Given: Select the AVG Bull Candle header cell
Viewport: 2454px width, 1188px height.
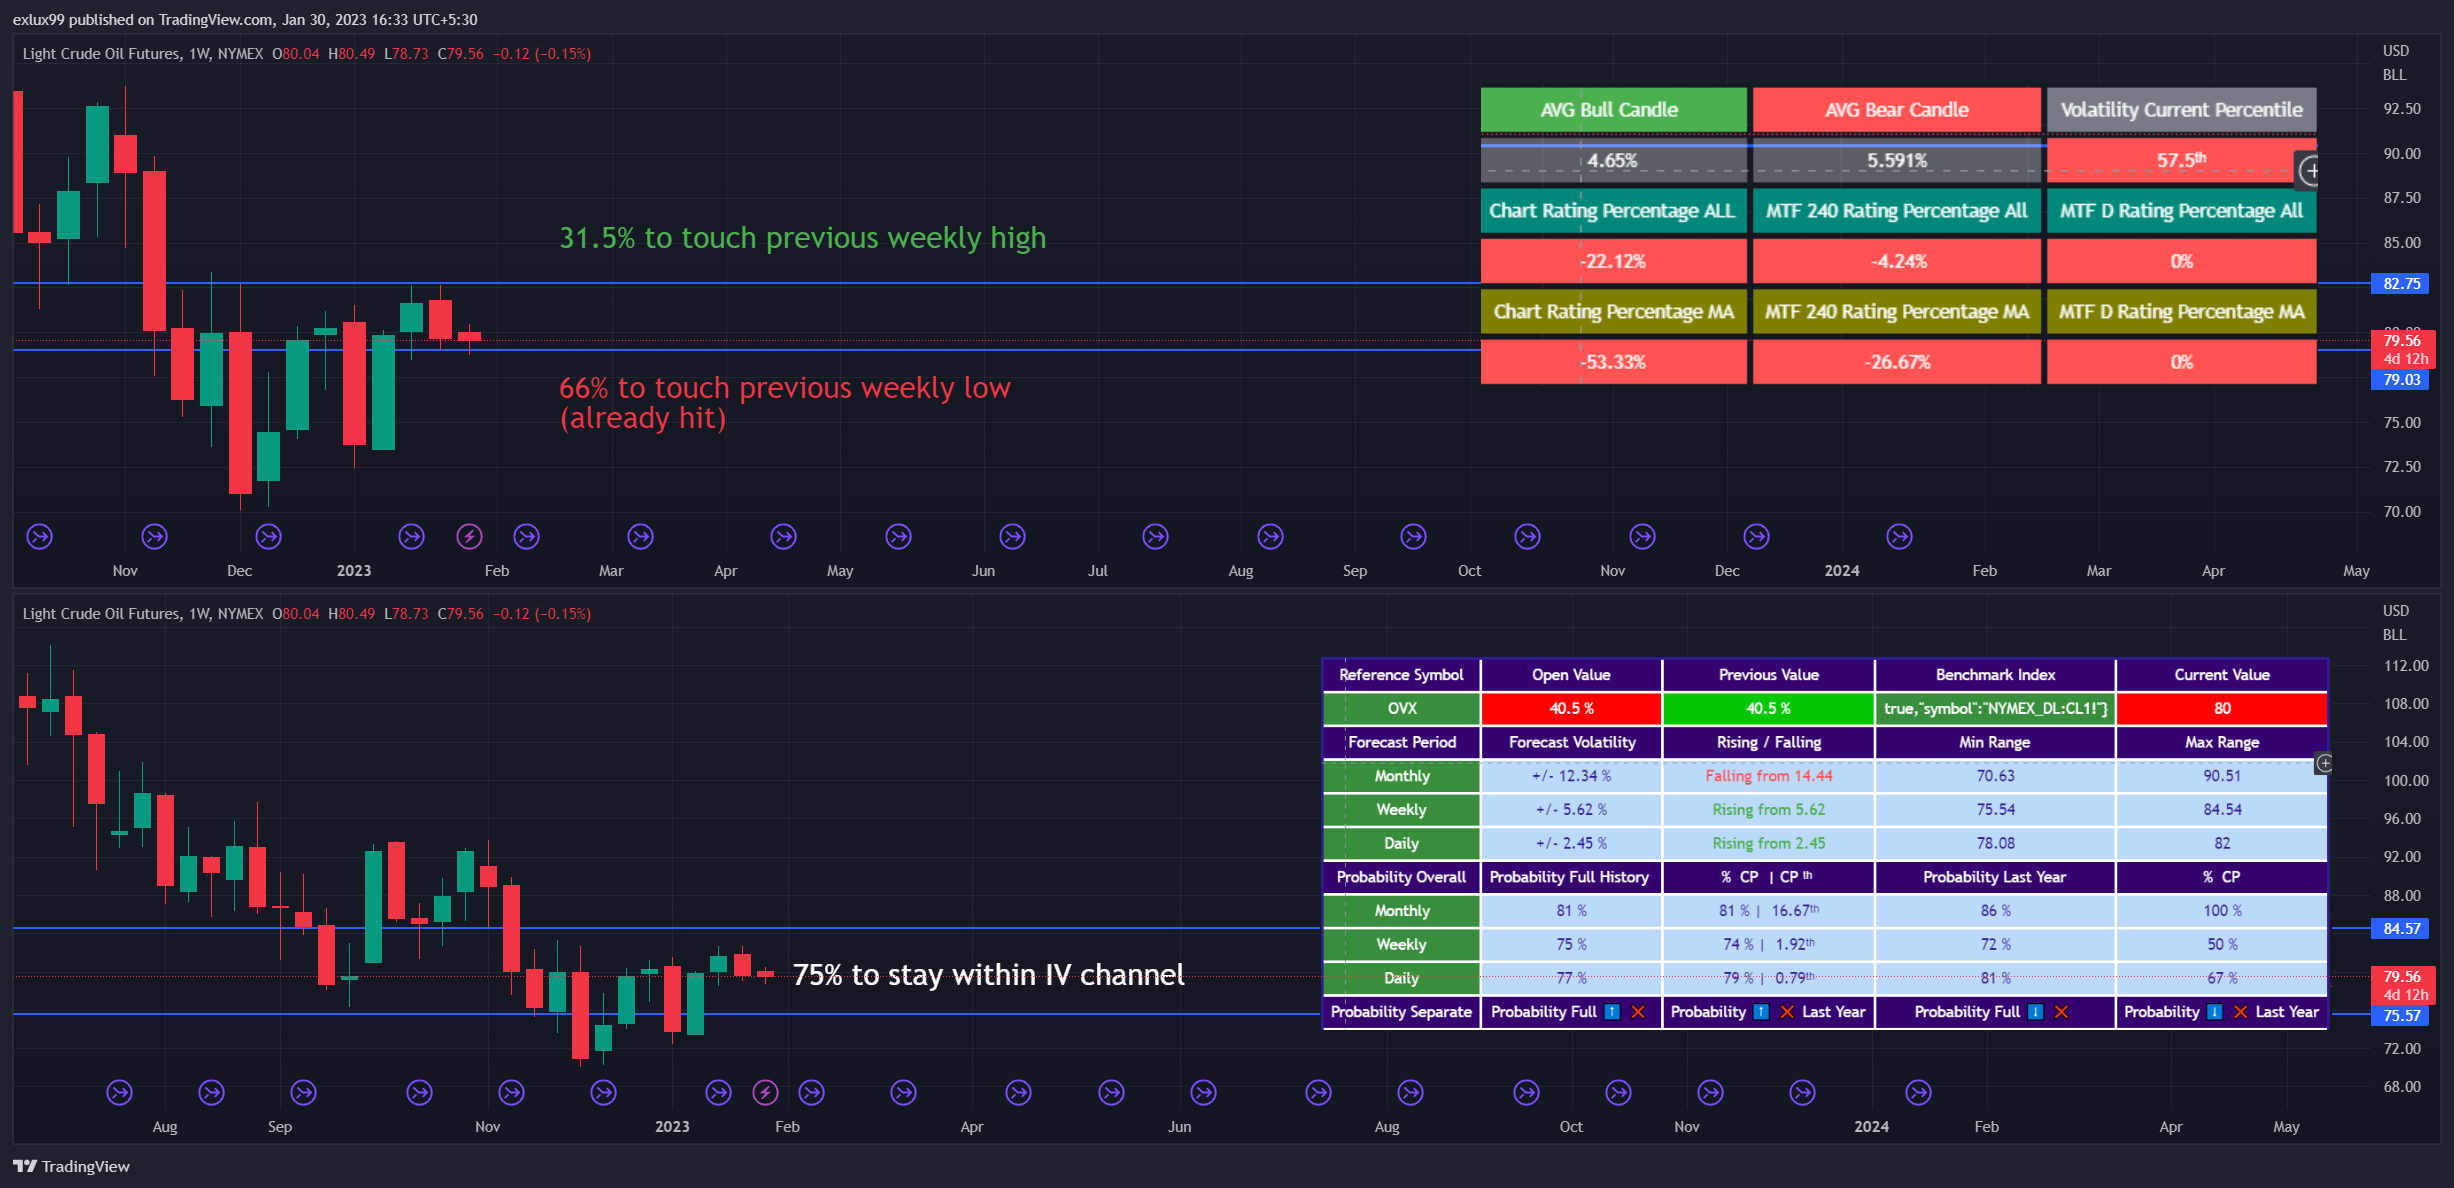Looking at the screenshot, I should coord(1613,110).
